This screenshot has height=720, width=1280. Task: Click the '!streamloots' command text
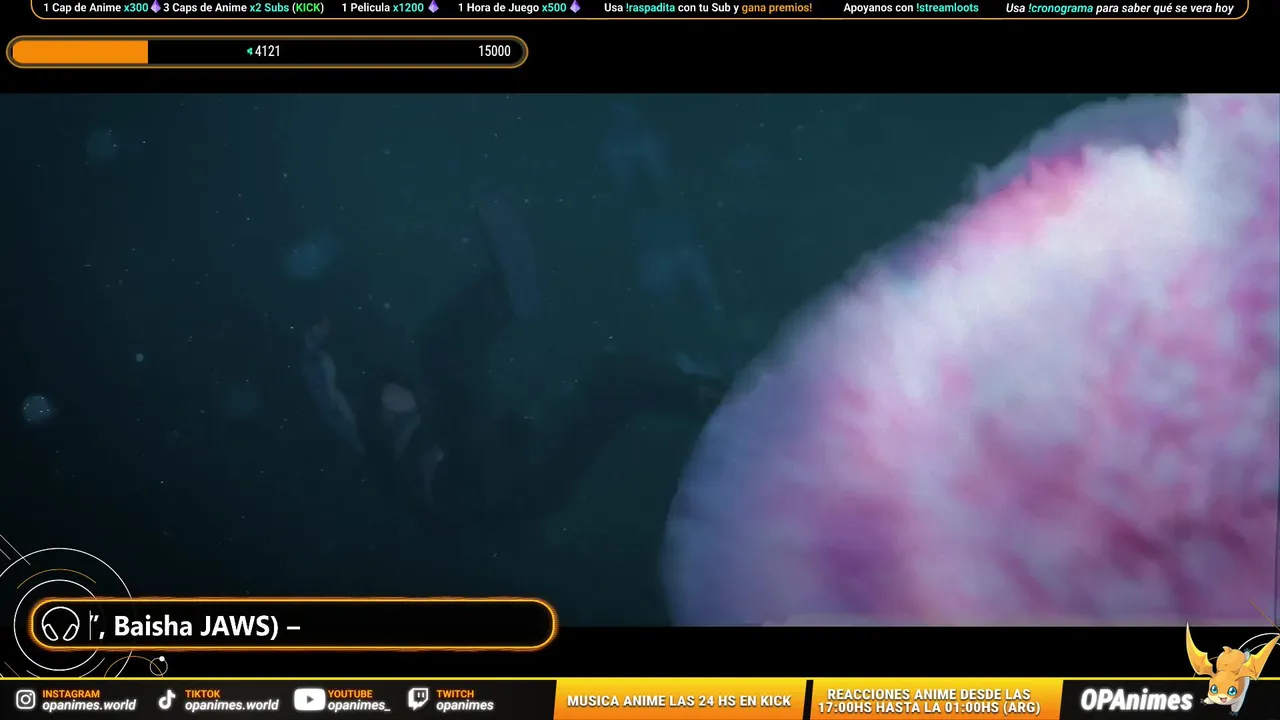(x=947, y=8)
